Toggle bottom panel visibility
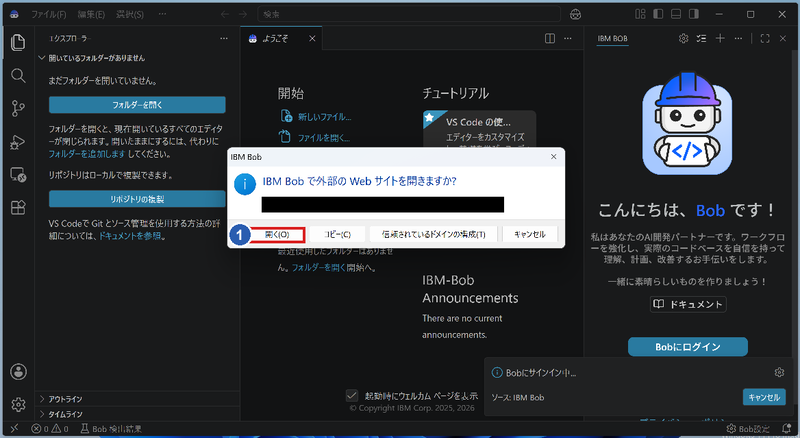800x438 pixels. point(676,14)
